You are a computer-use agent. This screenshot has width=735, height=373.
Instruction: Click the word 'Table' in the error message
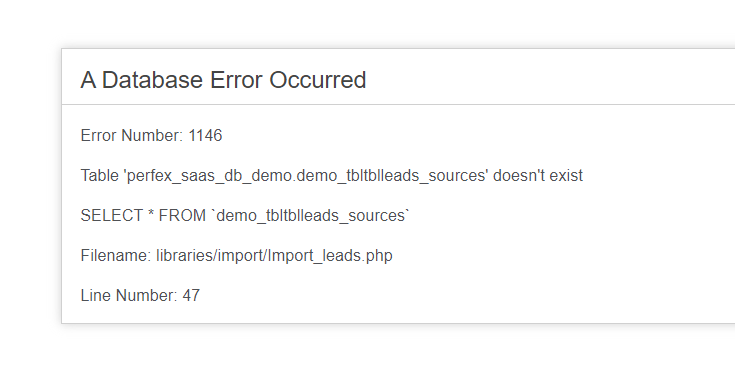coord(100,175)
